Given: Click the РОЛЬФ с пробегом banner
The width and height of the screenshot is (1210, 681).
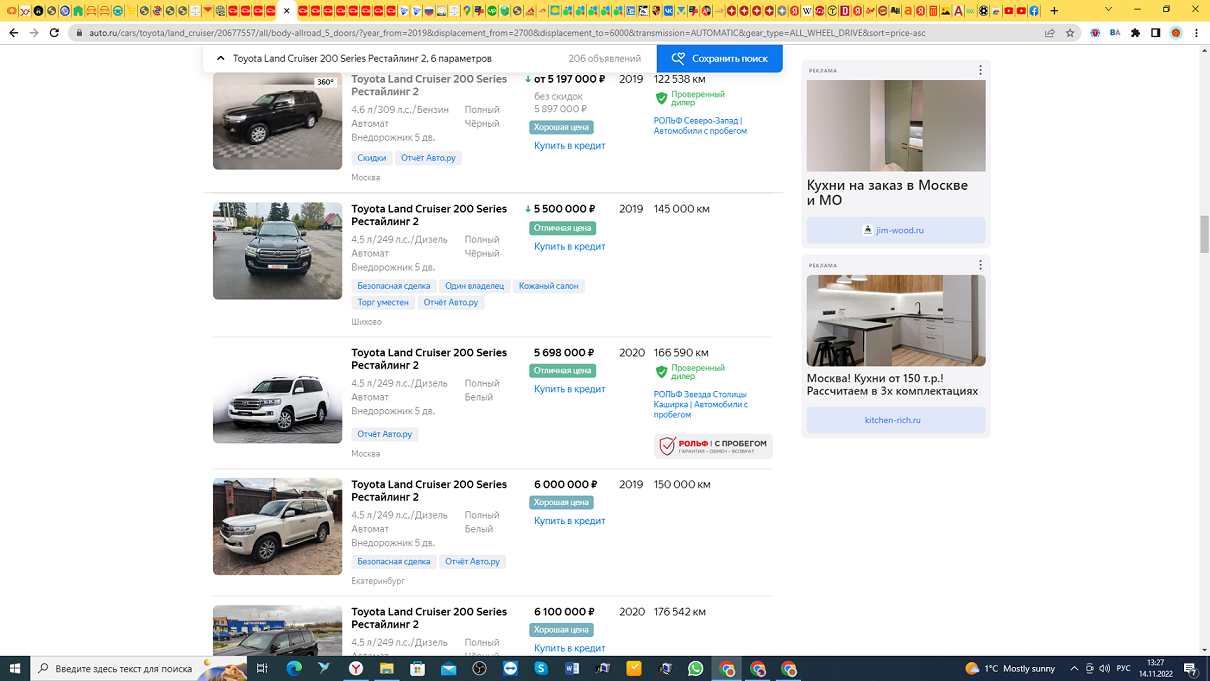Looking at the screenshot, I should point(713,446).
